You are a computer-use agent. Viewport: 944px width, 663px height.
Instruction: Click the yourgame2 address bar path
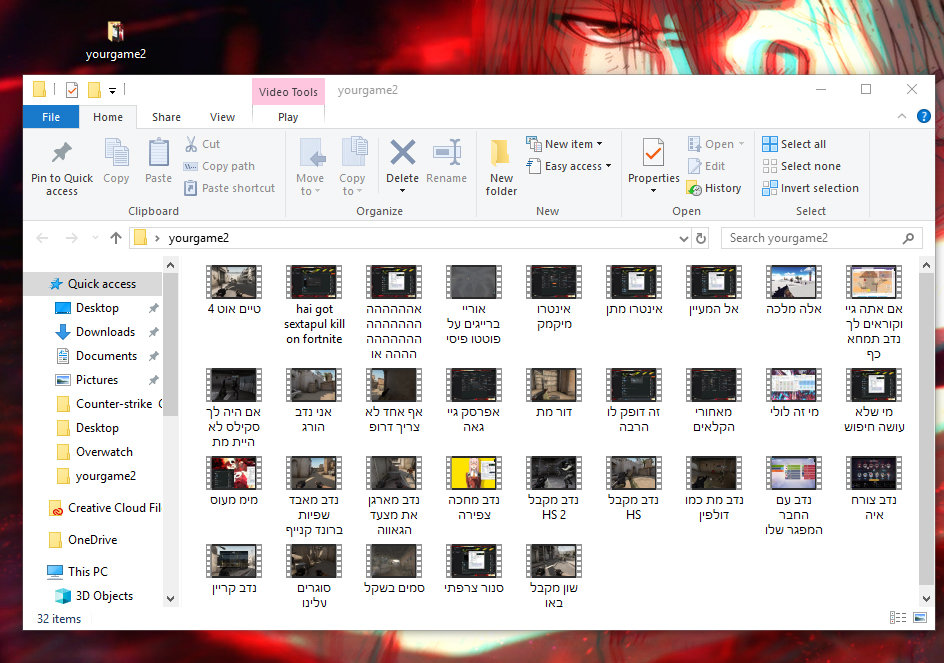[198, 238]
